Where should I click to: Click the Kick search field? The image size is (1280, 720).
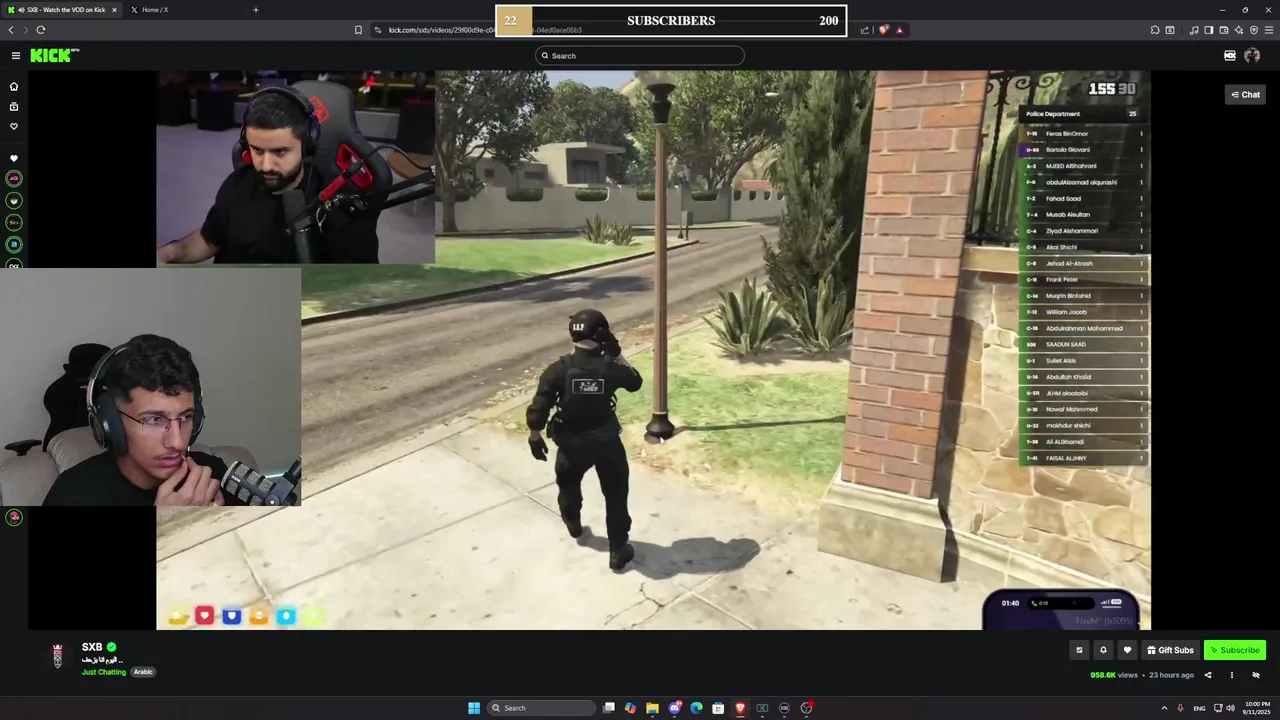(x=640, y=56)
